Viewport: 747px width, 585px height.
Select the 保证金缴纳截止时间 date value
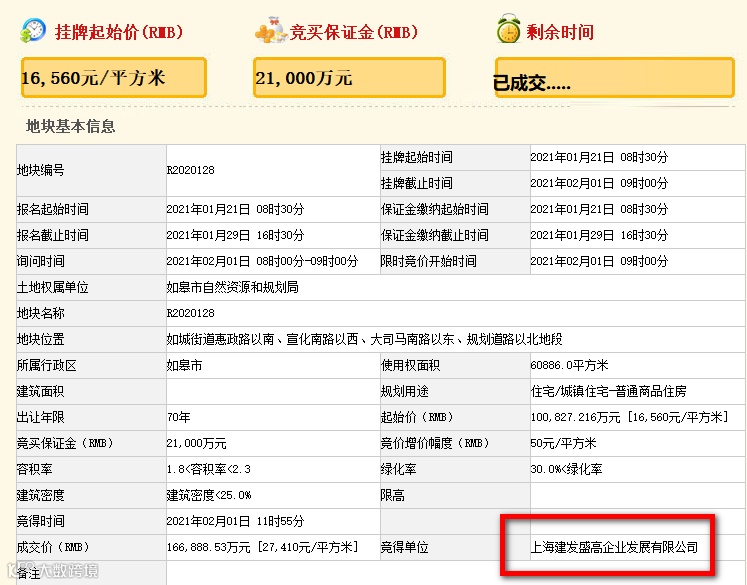pos(599,235)
